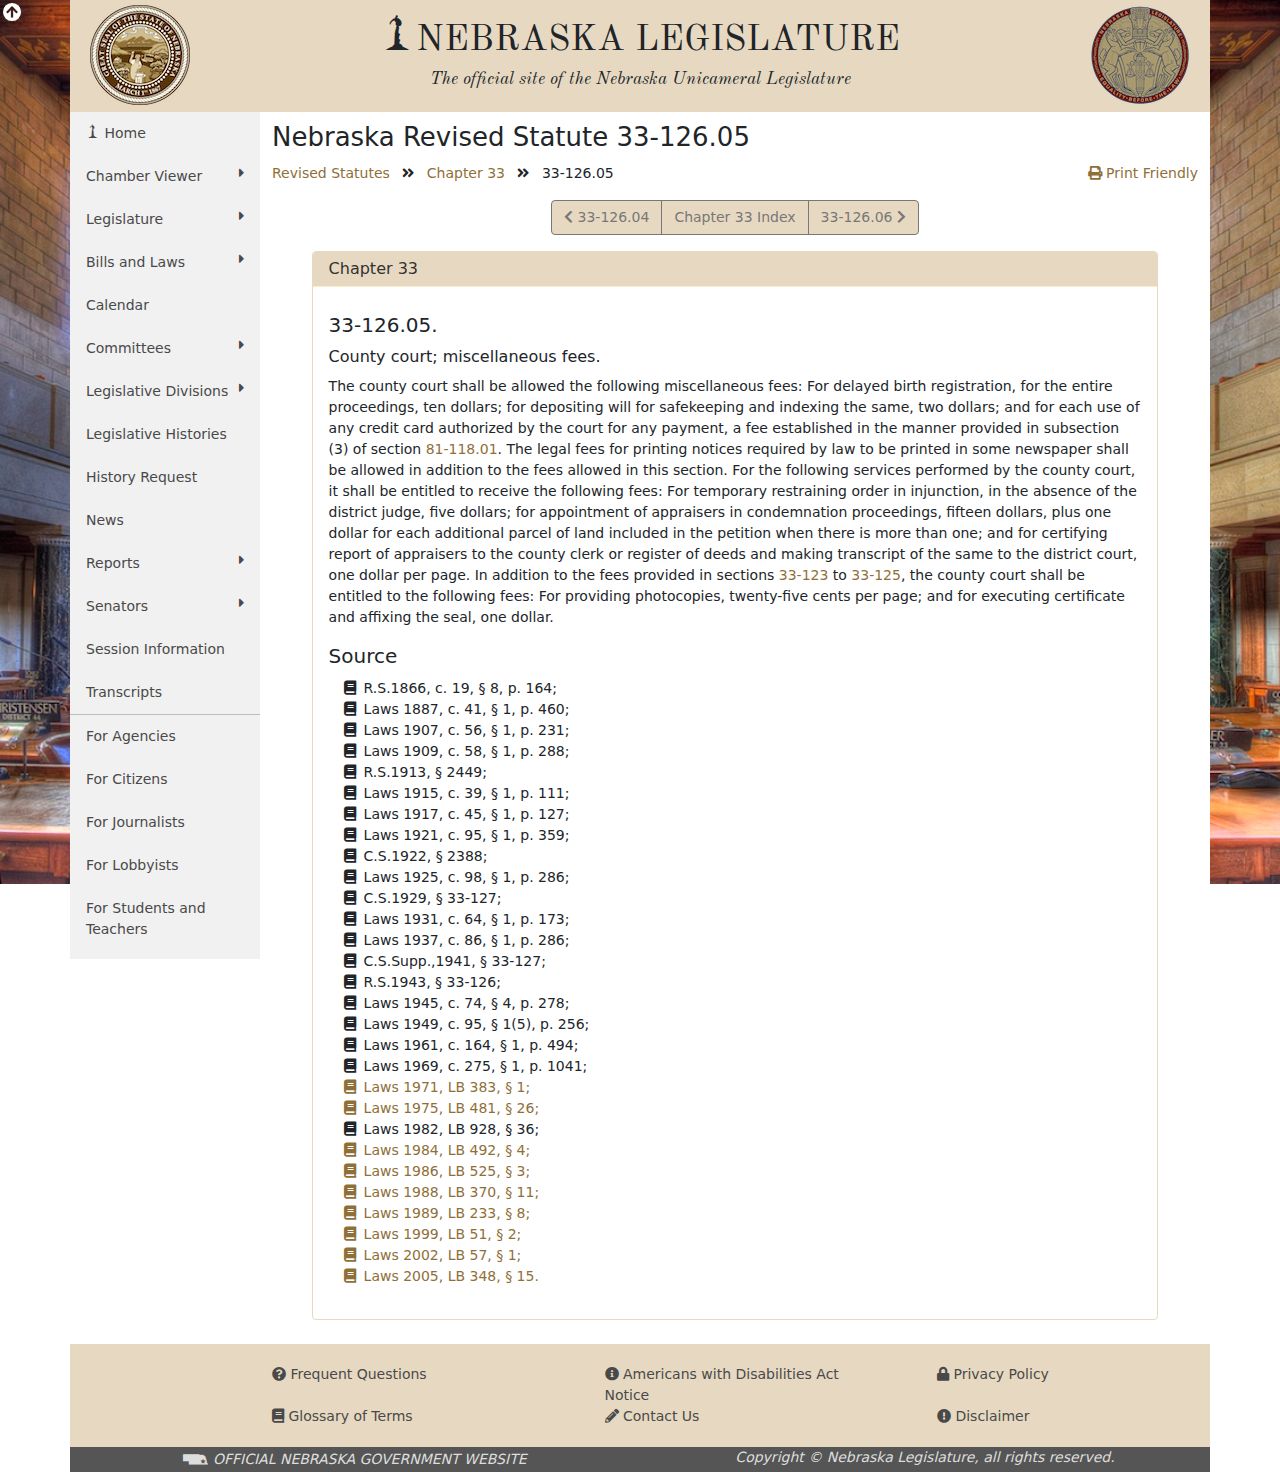This screenshot has width=1280, height=1472.
Task: Expand the Reports submenu arrow
Action: 241,561
